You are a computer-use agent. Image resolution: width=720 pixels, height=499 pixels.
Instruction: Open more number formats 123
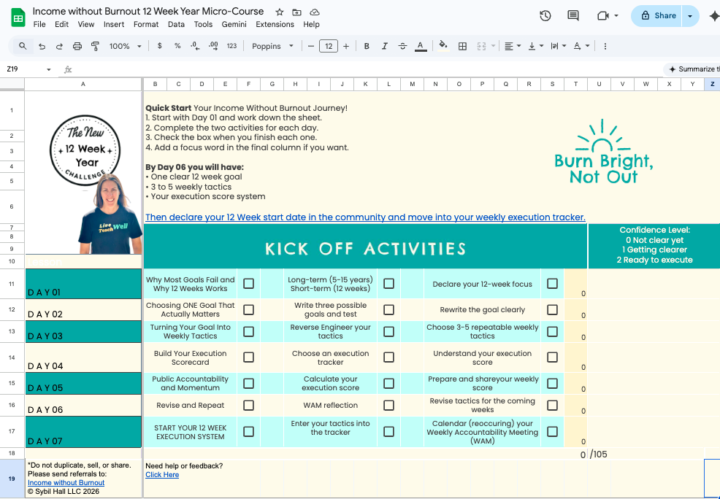pyautogui.click(x=232, y=46)
